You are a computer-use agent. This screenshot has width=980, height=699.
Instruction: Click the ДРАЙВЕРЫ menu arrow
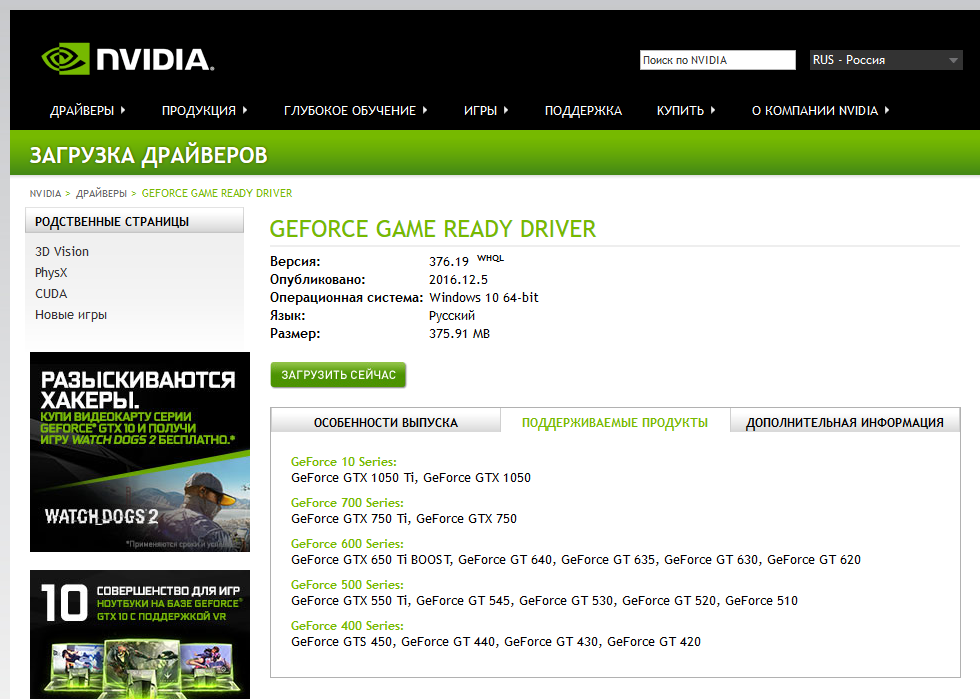pos(123,110)
